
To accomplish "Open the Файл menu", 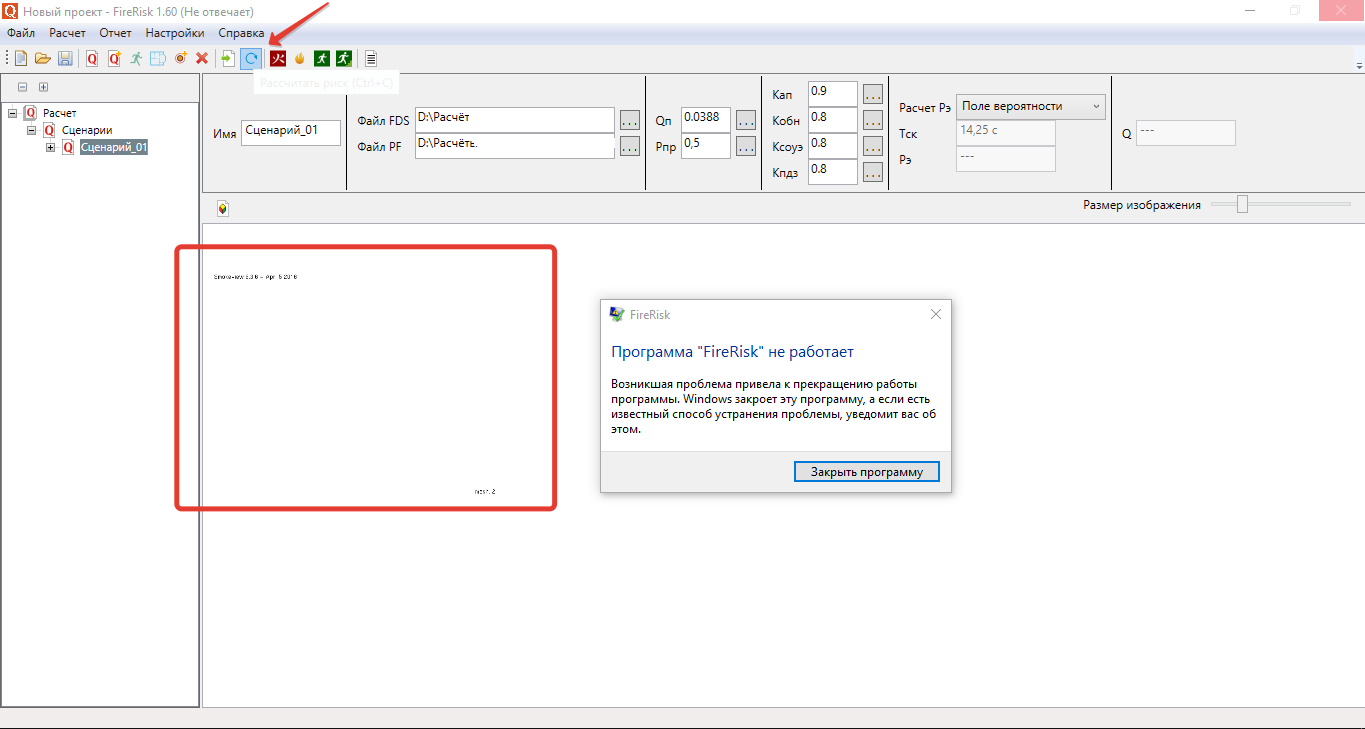I will [21, 33].
